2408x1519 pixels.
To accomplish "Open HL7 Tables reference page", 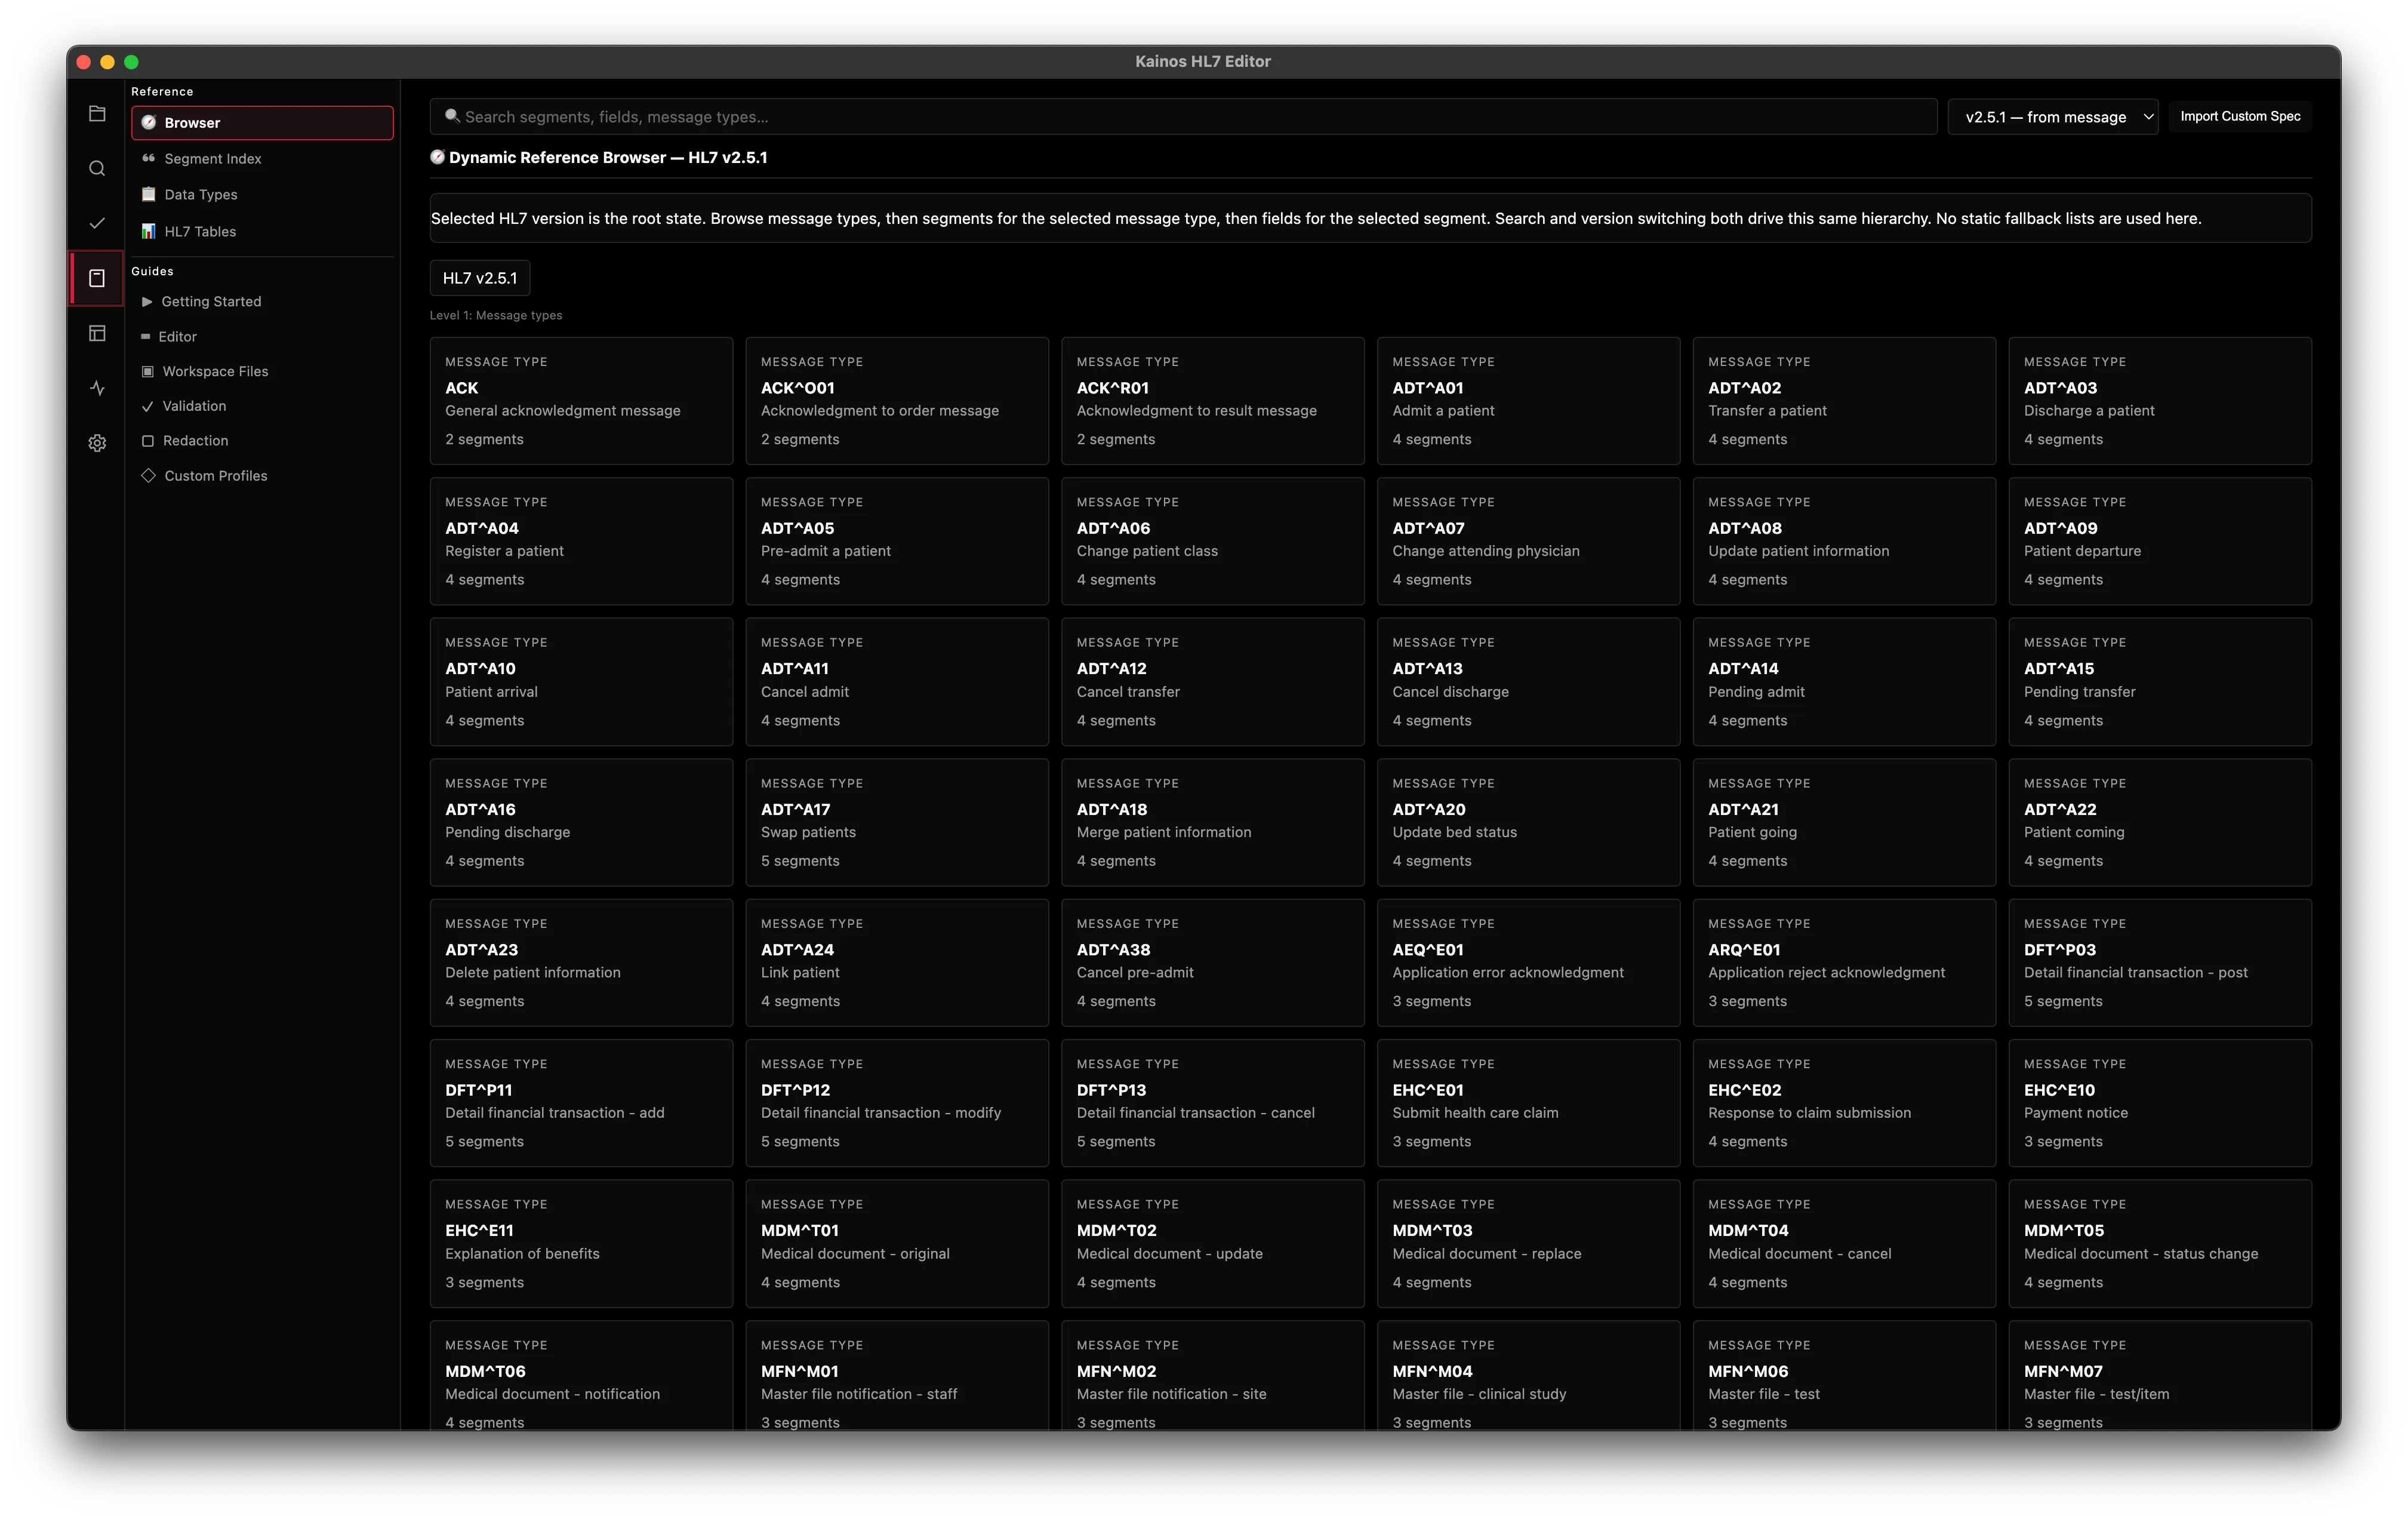I will [x=262, y=232].
